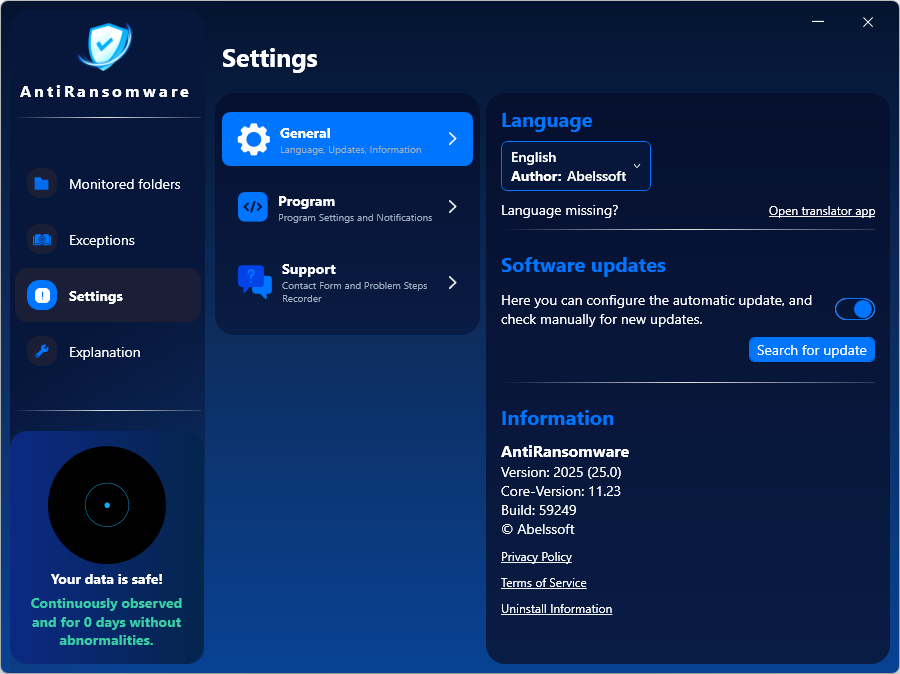This screenshot has height=674, width=900.
Task: Click the Support chat bubbles icon
Action: 255,282
